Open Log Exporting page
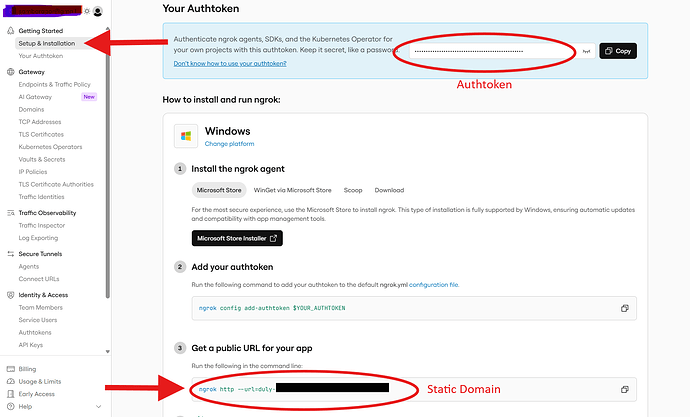Viewport: 690px width, 417px height. [38, 238]
